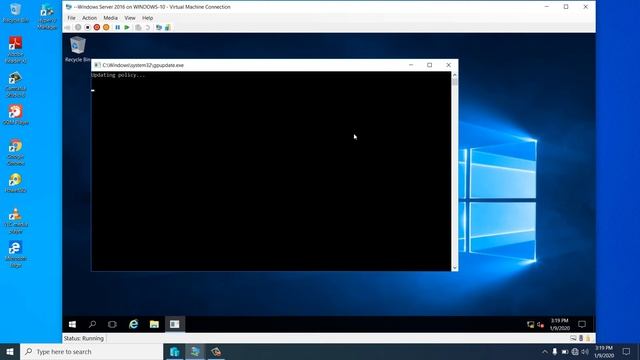Click the green Reset VM toolbar icon
640x360 pixels.
[x=127, y=27]
